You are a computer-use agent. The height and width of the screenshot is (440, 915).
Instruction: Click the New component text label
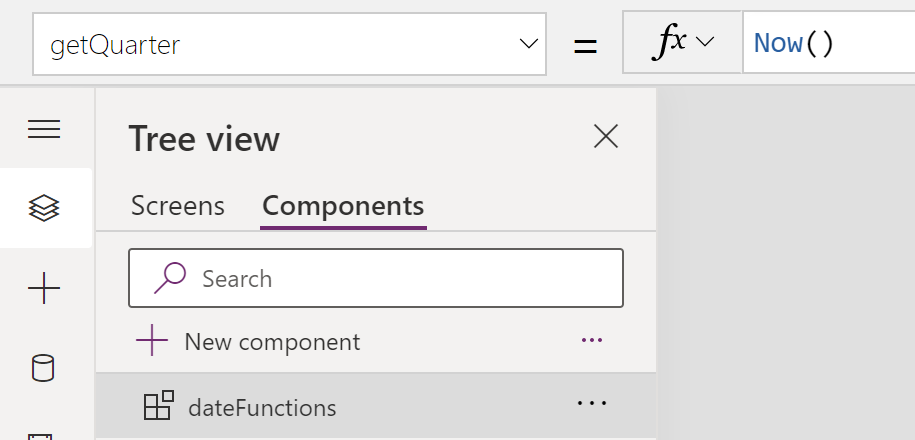point(272,342)
